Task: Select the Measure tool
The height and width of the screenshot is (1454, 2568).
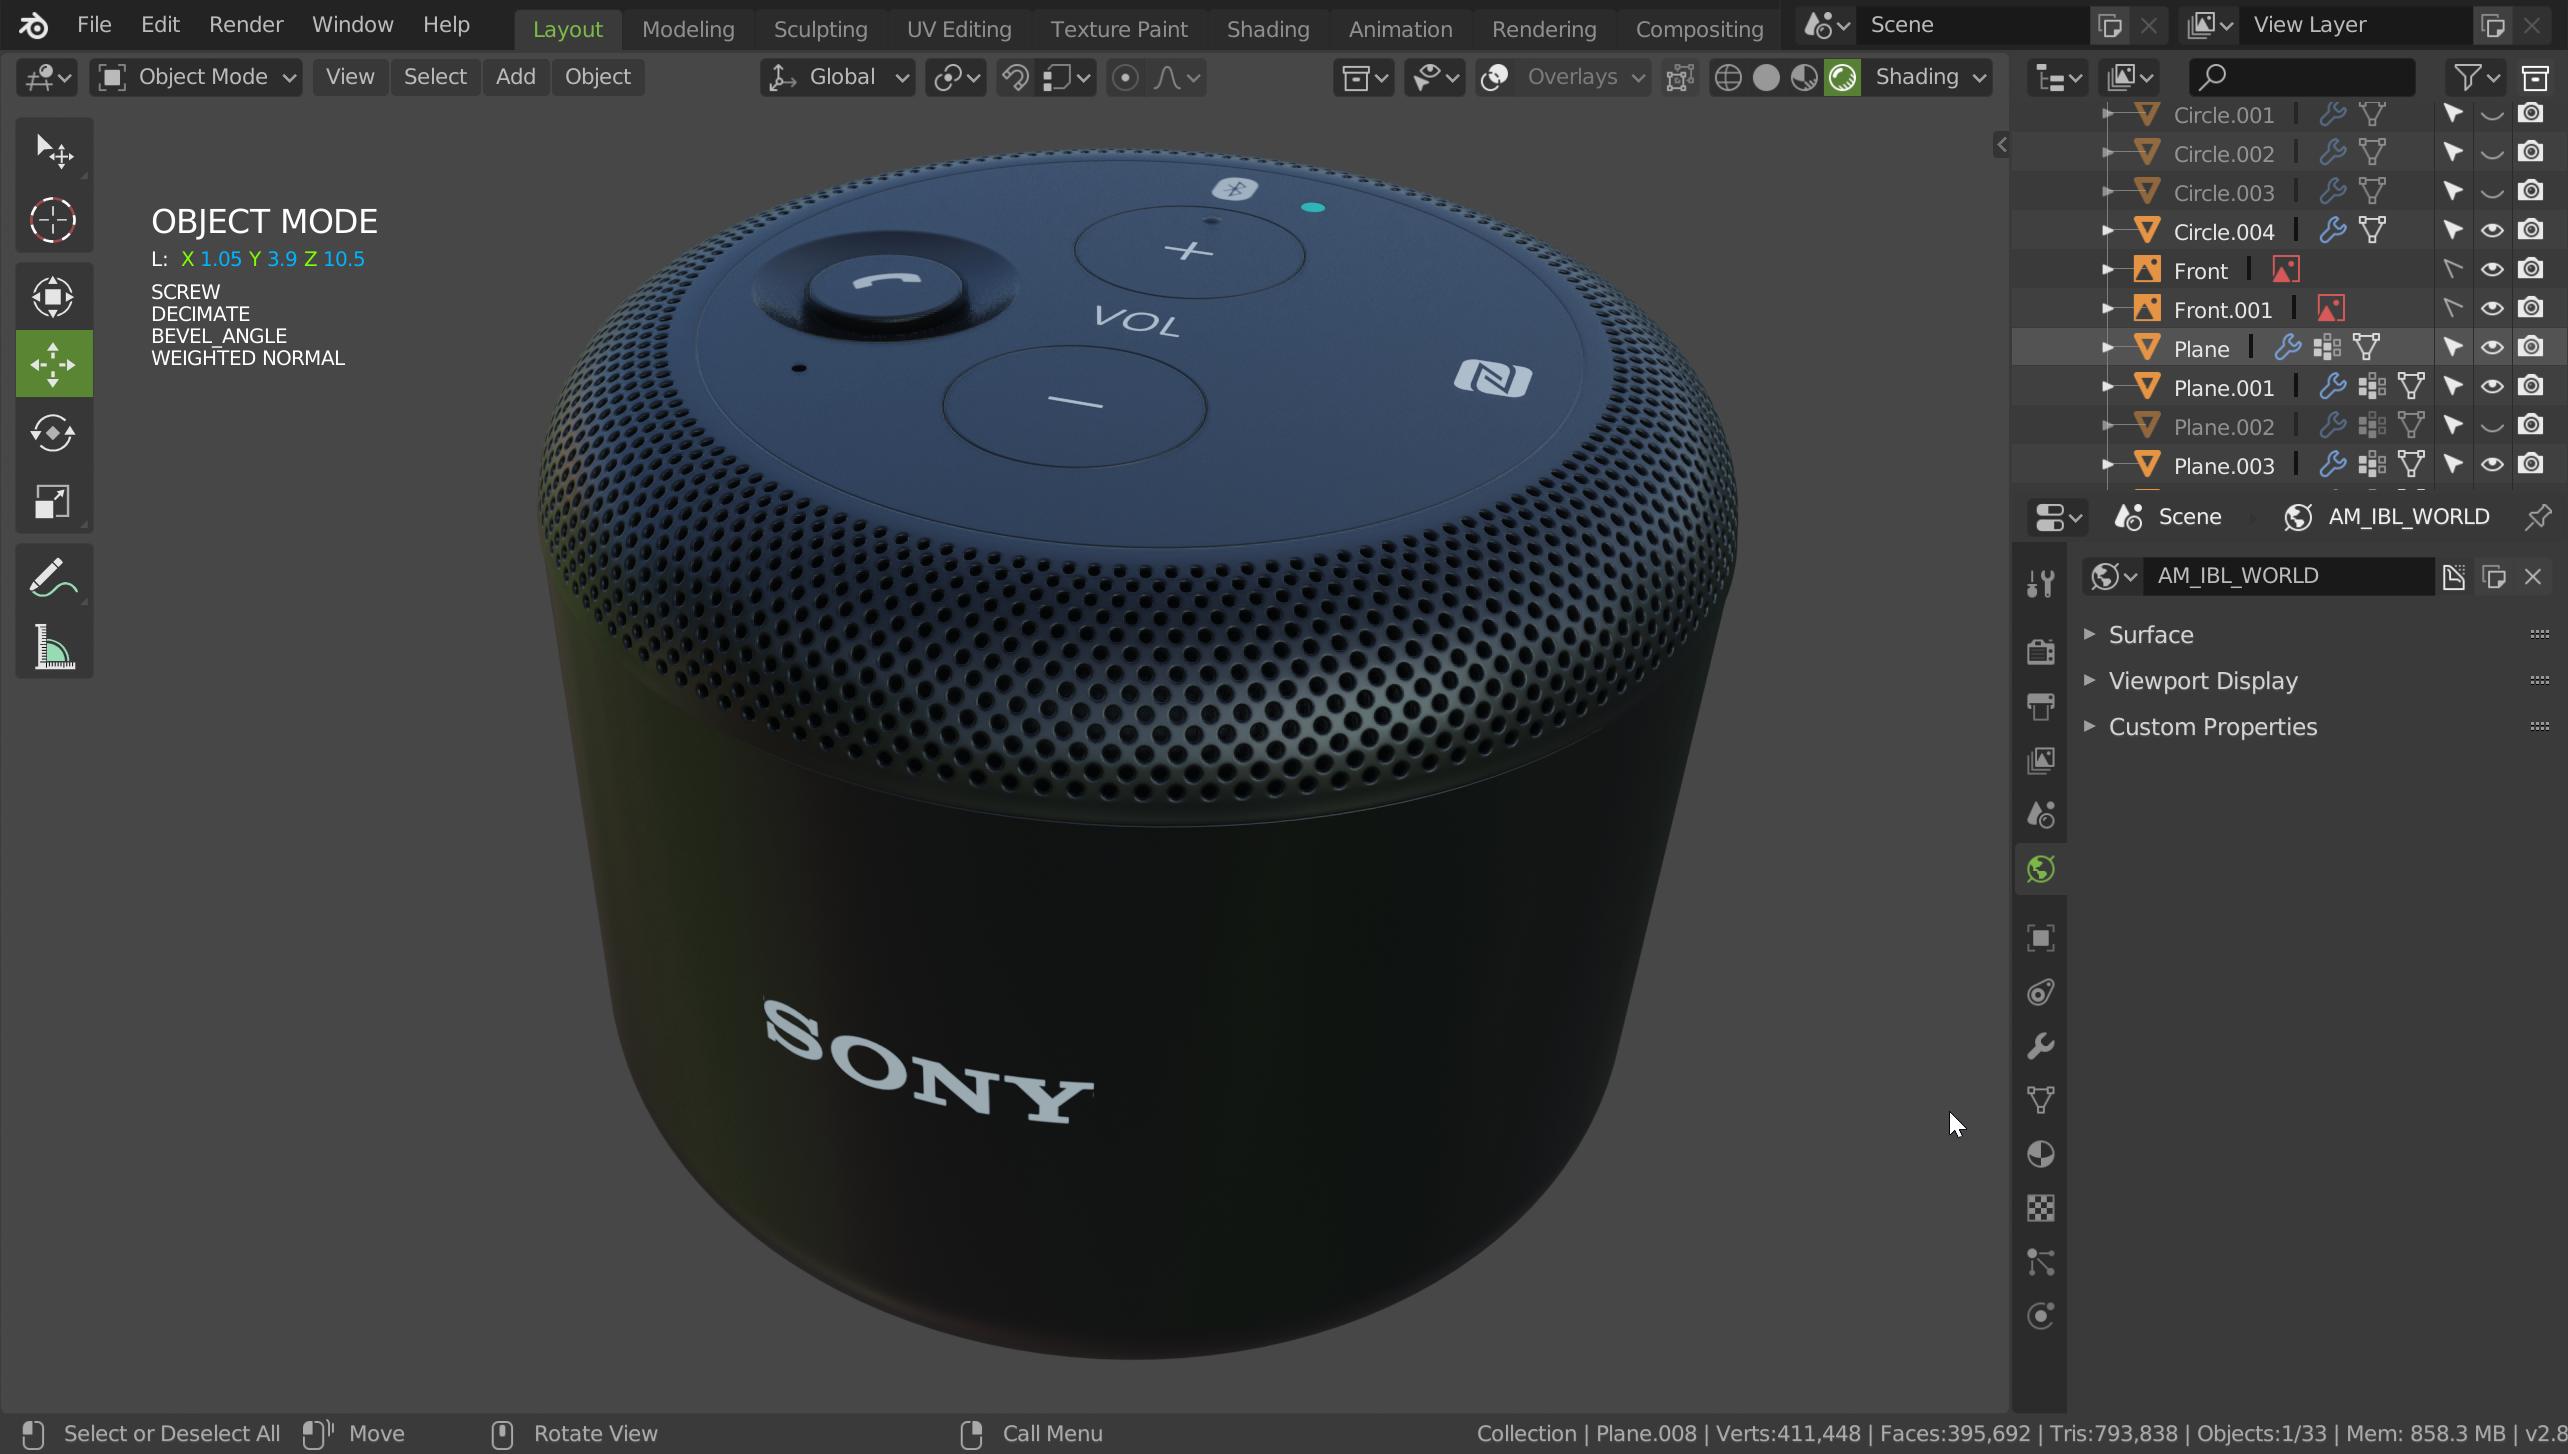Action: (53, 646)
